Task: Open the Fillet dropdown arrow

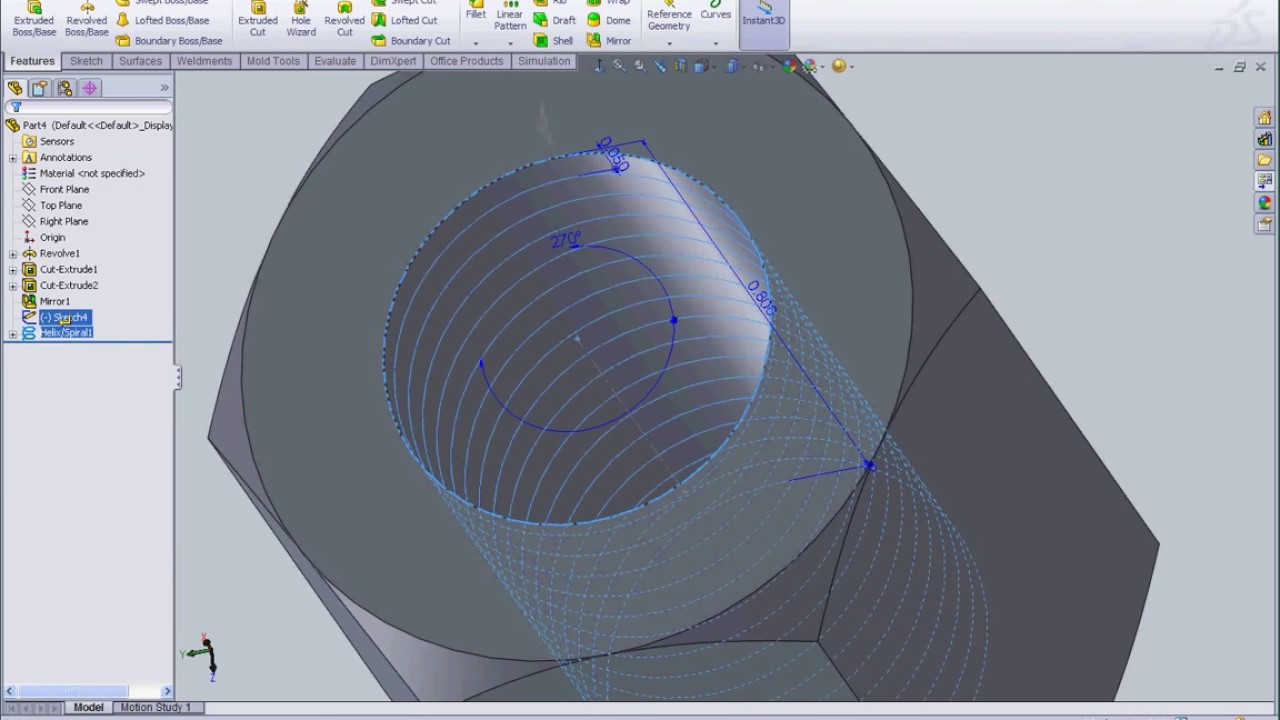Action: (476, 43)
